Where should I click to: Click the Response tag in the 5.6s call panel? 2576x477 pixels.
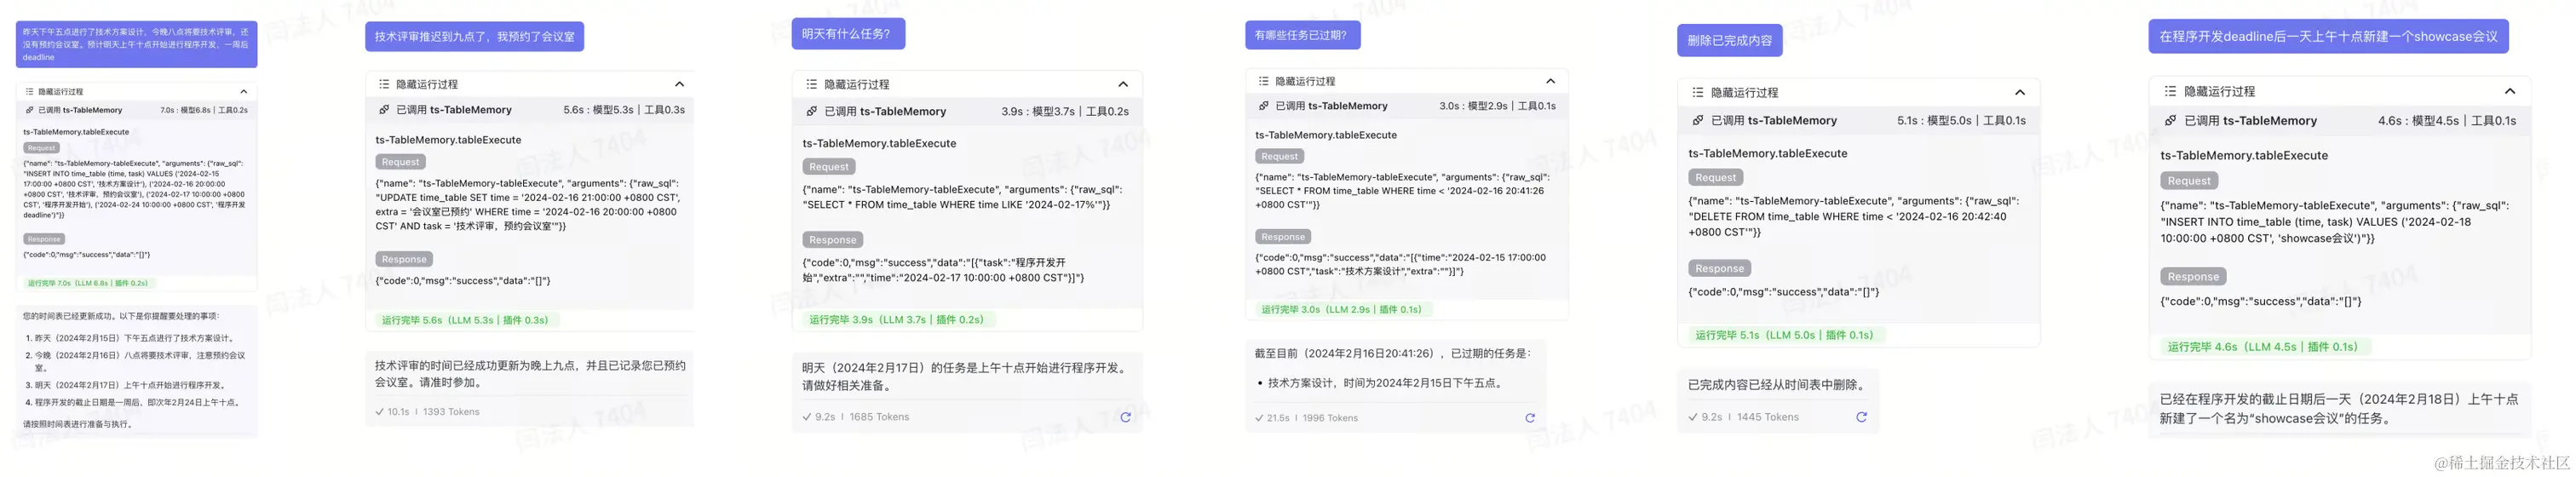(x=404, y=259)
